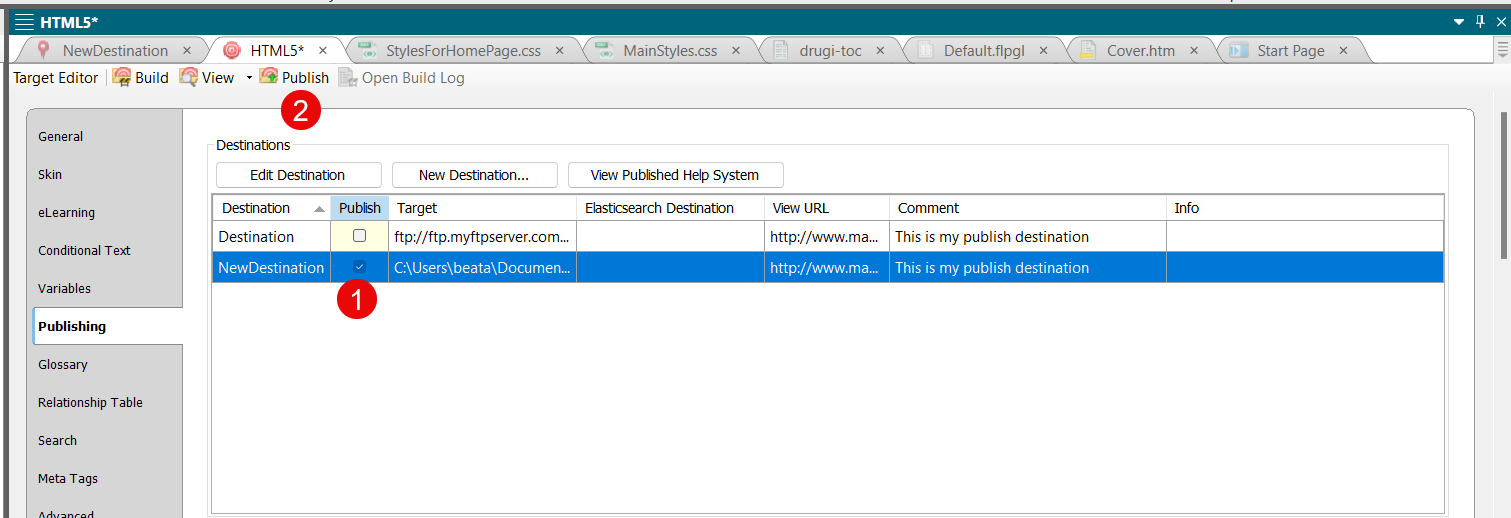Image resolution: width=1511 pixels, height=518 pixels.
Task: Select the 'NewDestination' row name cell
Action: tap(271, 268)
